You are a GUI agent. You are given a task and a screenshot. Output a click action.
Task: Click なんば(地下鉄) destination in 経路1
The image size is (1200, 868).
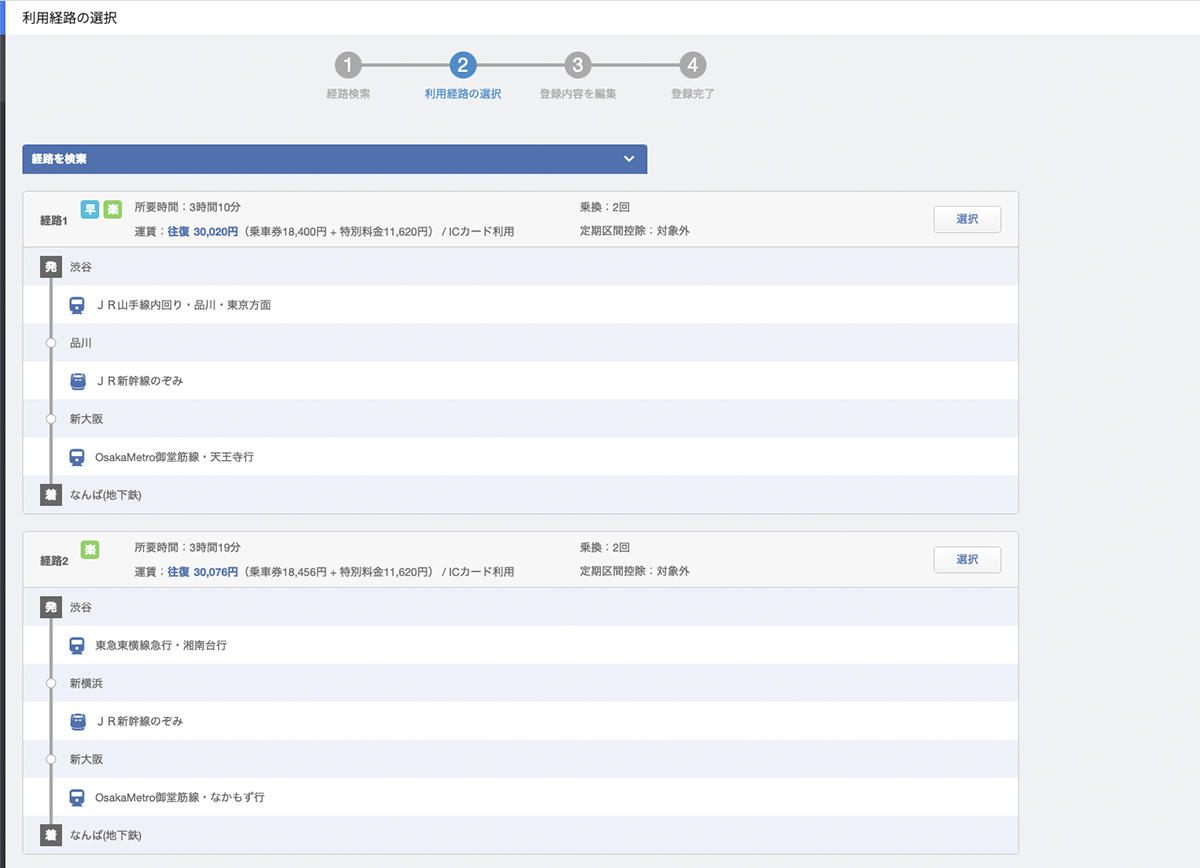106,495
